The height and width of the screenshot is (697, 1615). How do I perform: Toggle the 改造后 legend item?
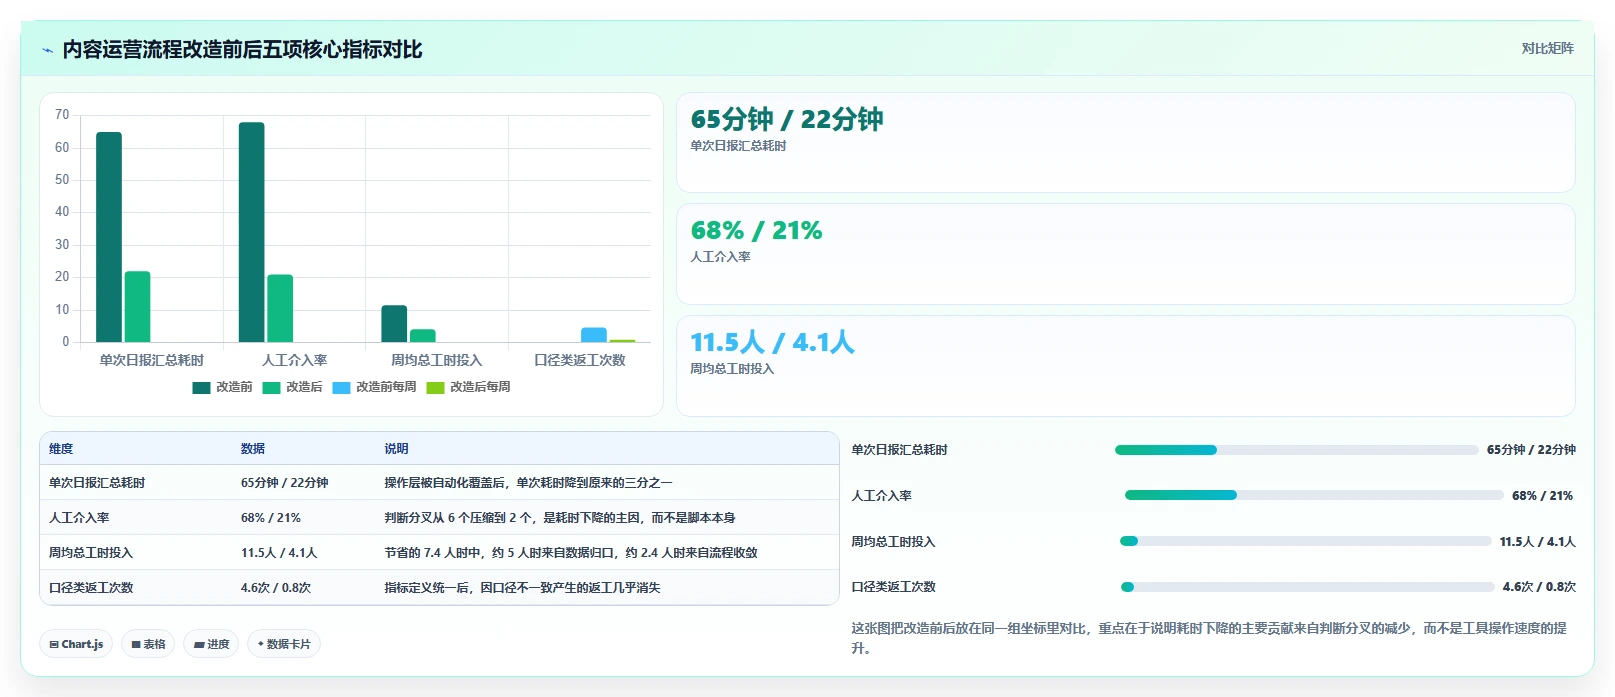click(x=292, y=387)
